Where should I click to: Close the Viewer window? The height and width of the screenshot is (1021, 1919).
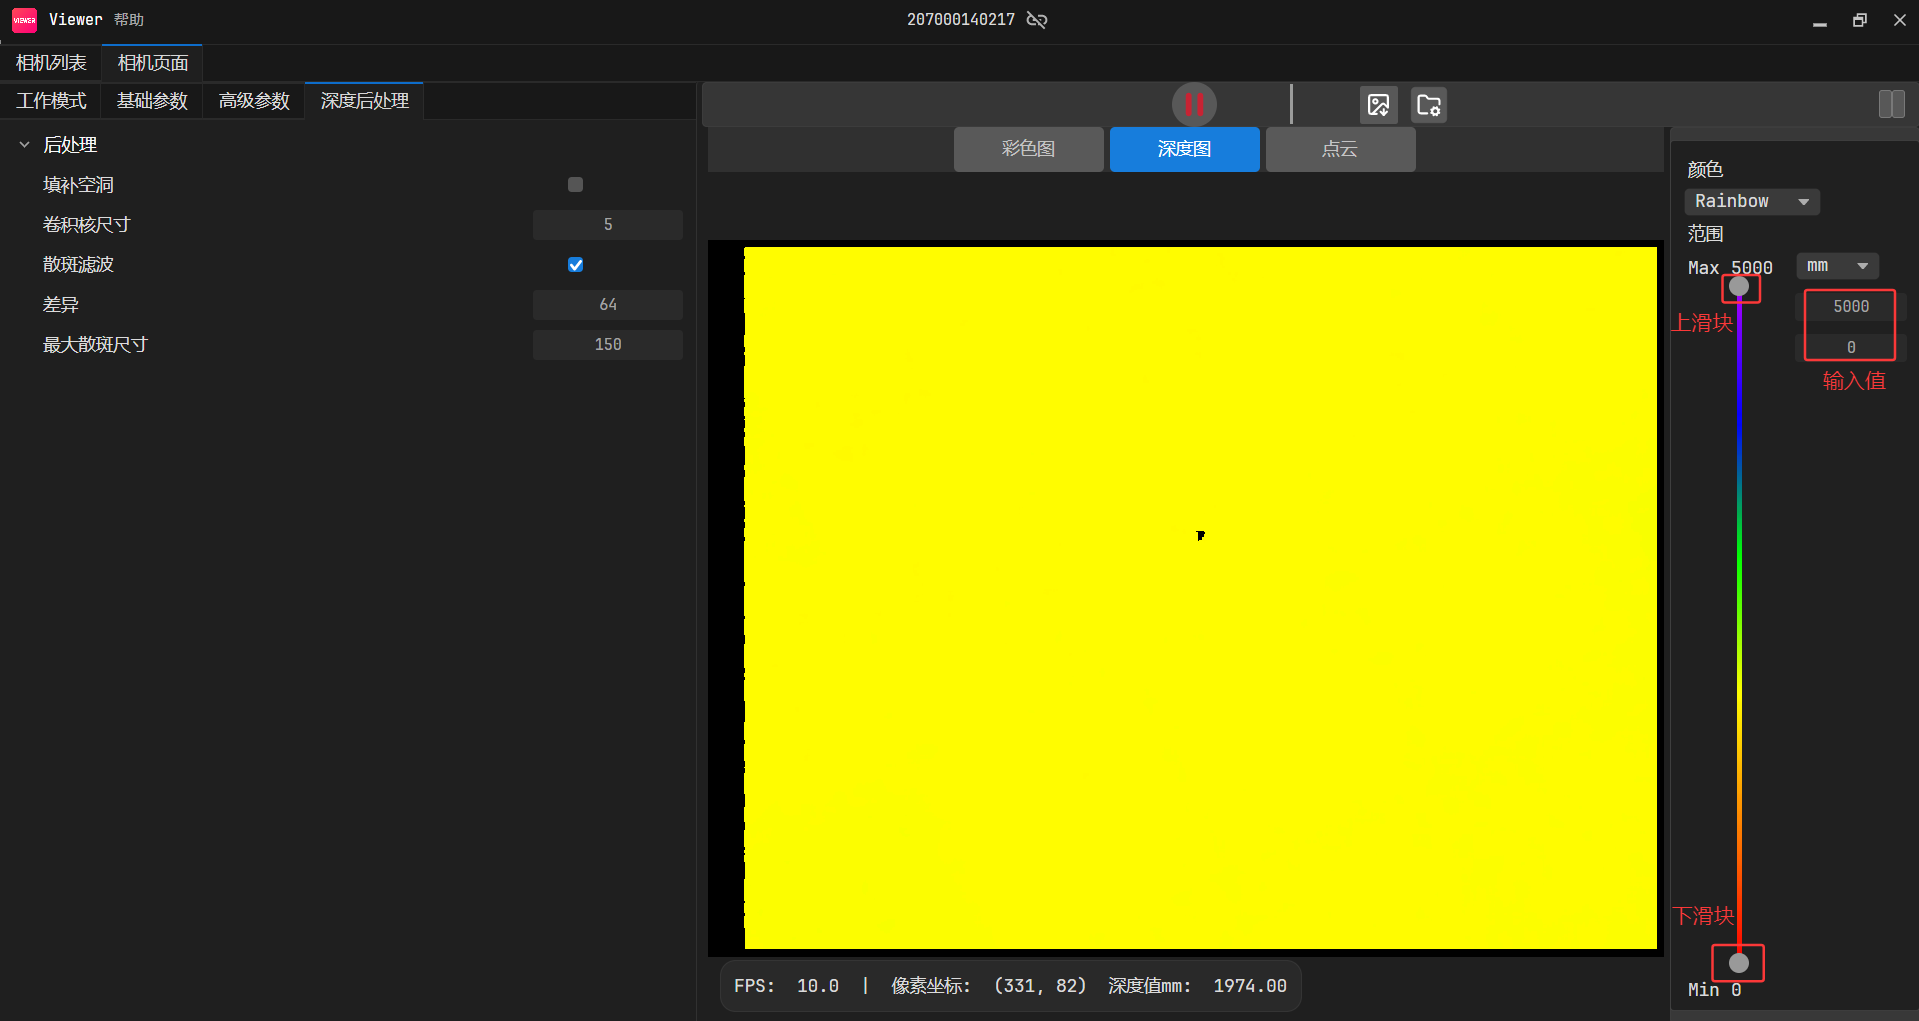pos(1900,20)
